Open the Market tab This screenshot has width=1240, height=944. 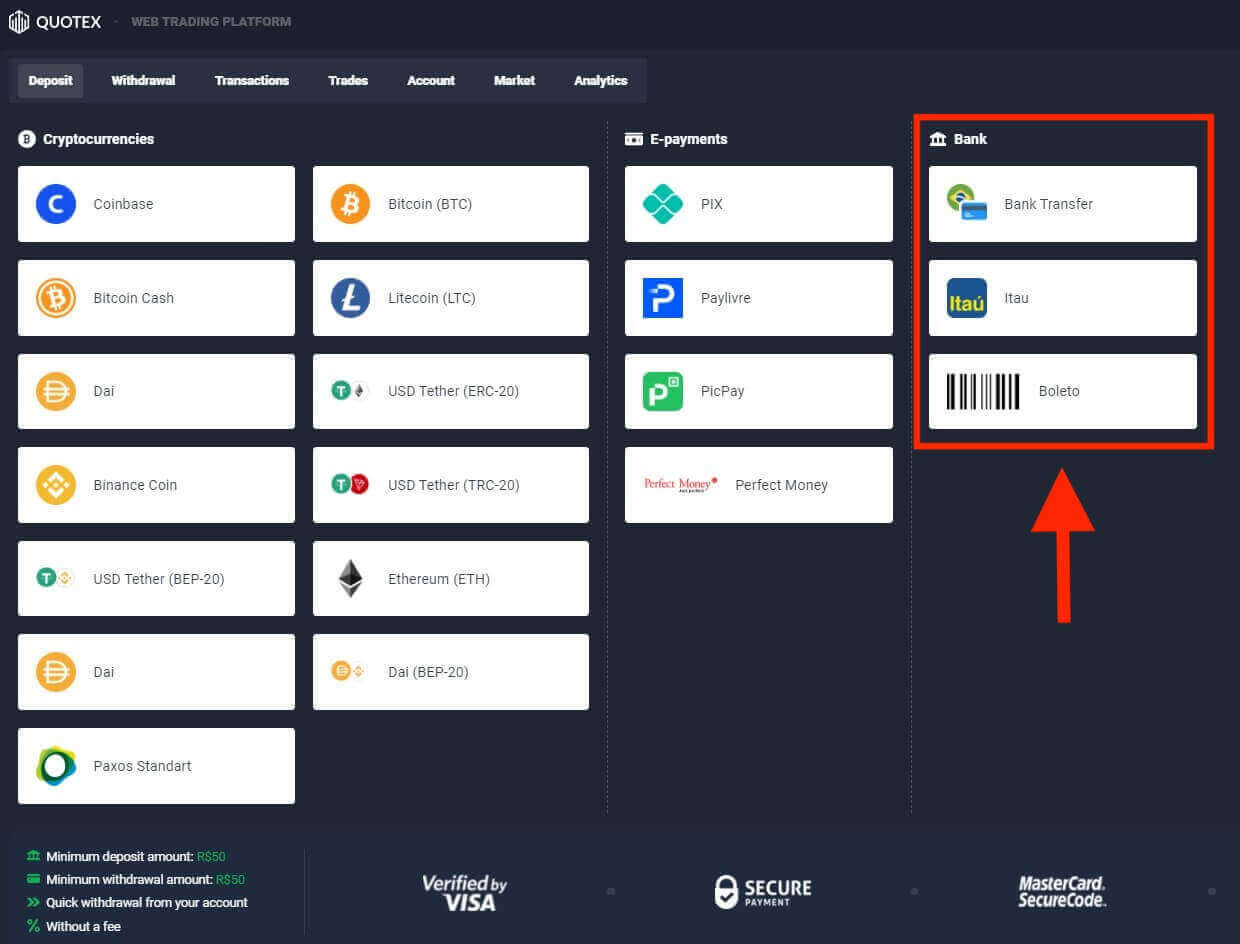(514, 81)
